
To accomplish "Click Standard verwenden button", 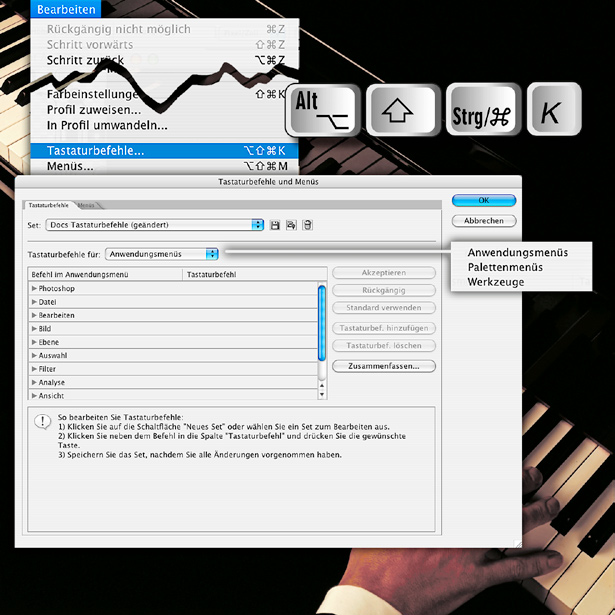I will coord(384,308).
